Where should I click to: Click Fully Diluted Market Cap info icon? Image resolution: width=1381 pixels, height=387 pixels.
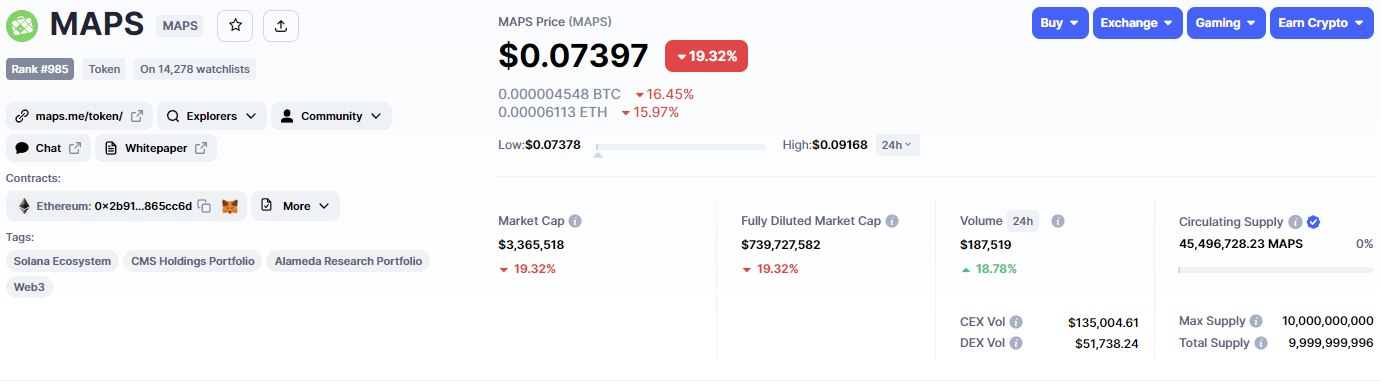(892, 221)
